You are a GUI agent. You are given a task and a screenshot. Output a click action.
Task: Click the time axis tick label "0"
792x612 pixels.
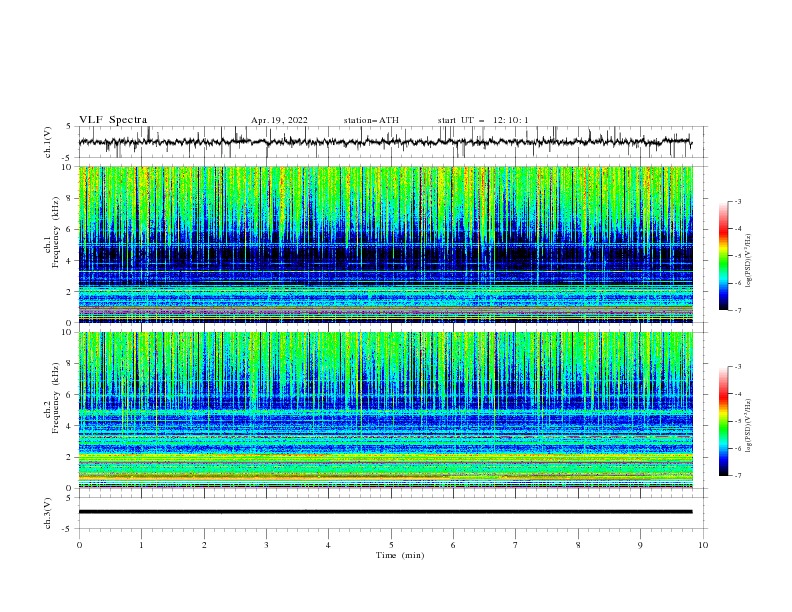tap(79, 545)
